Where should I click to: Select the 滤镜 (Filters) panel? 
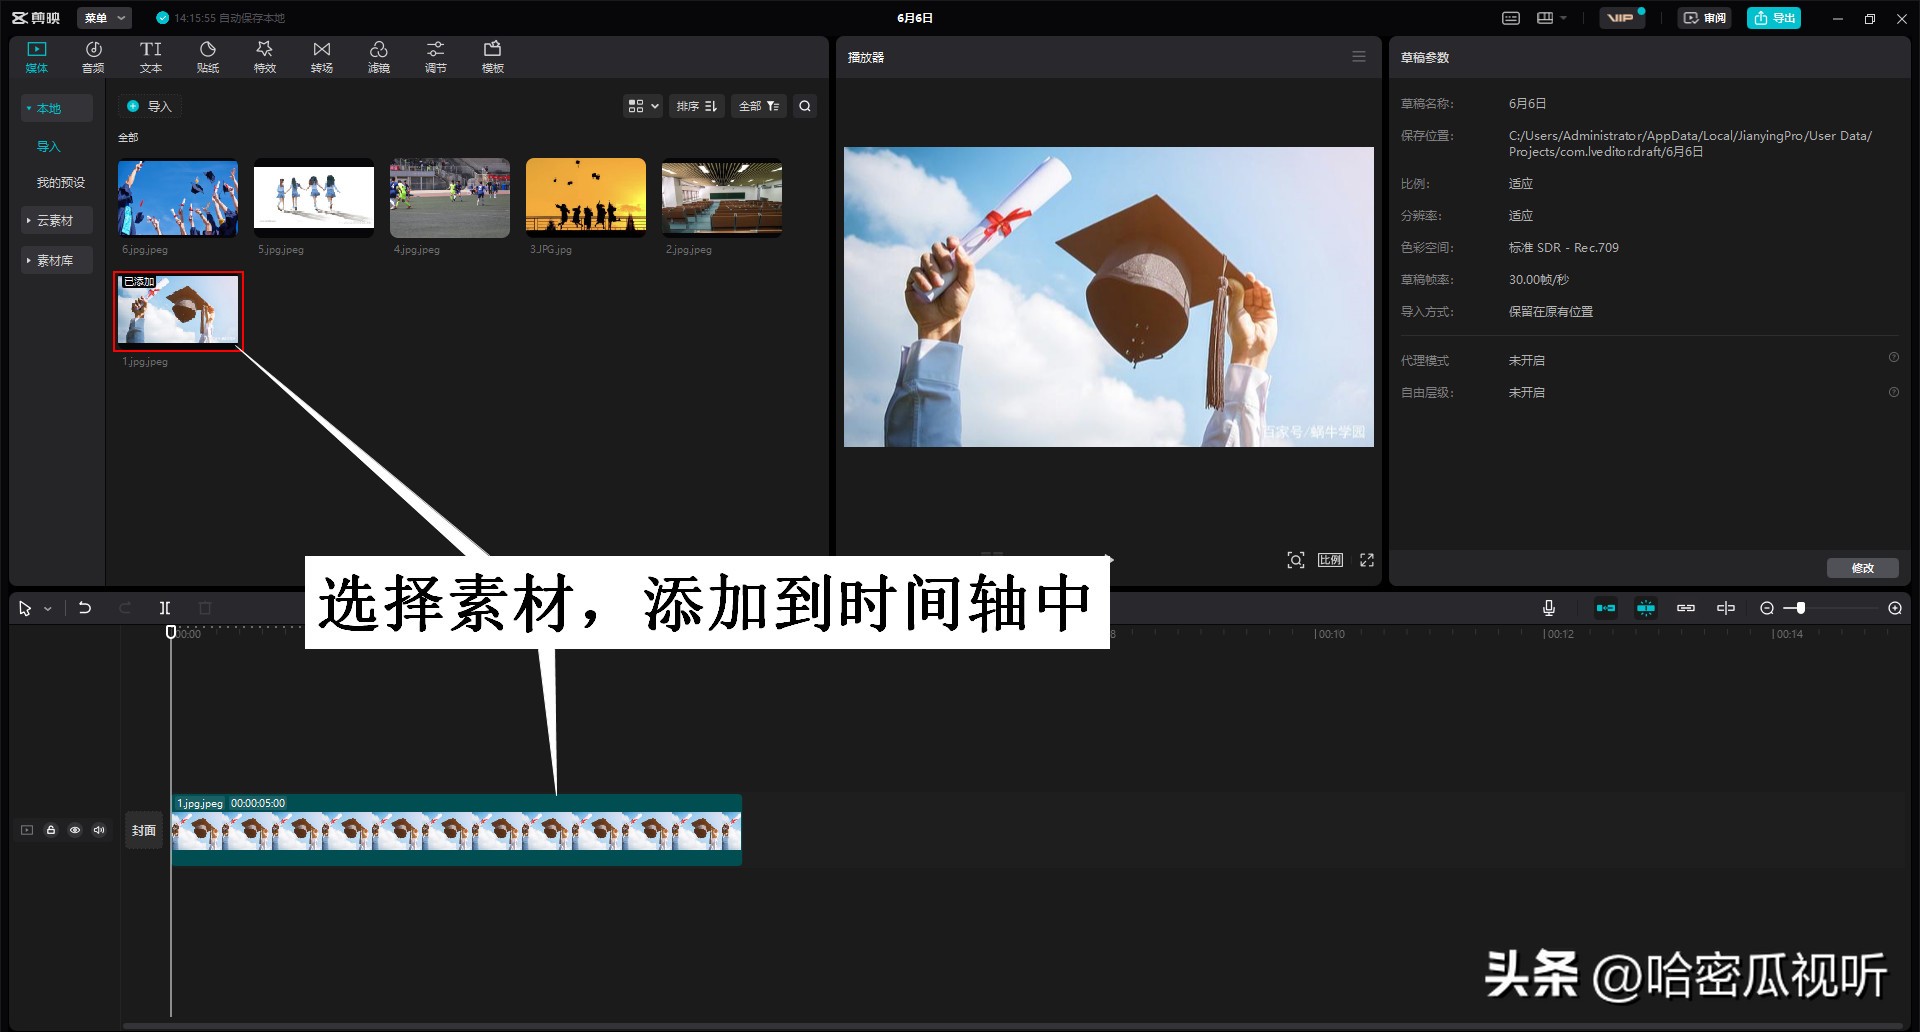[x=378, y=55]
